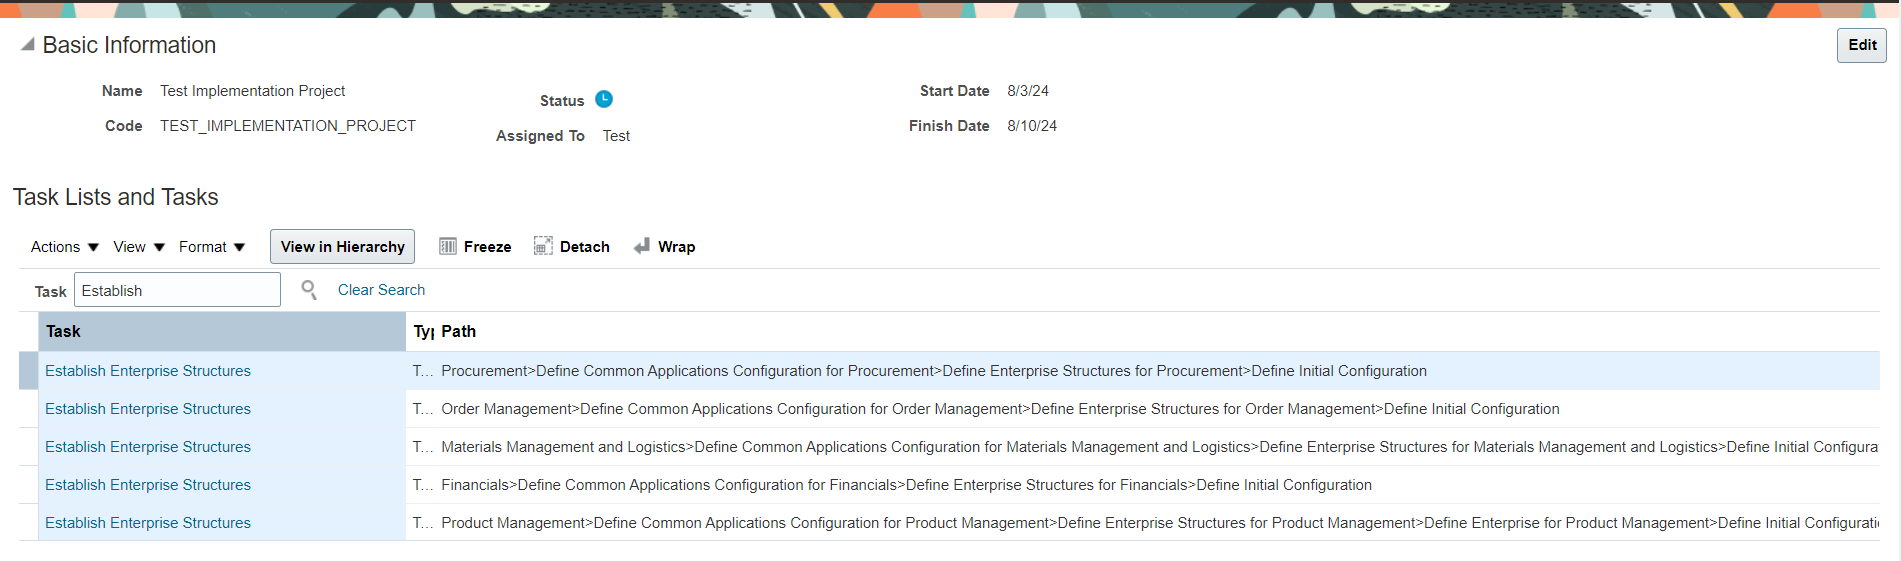Open Establish Enterprise Structures for Financials

(148, 485)
